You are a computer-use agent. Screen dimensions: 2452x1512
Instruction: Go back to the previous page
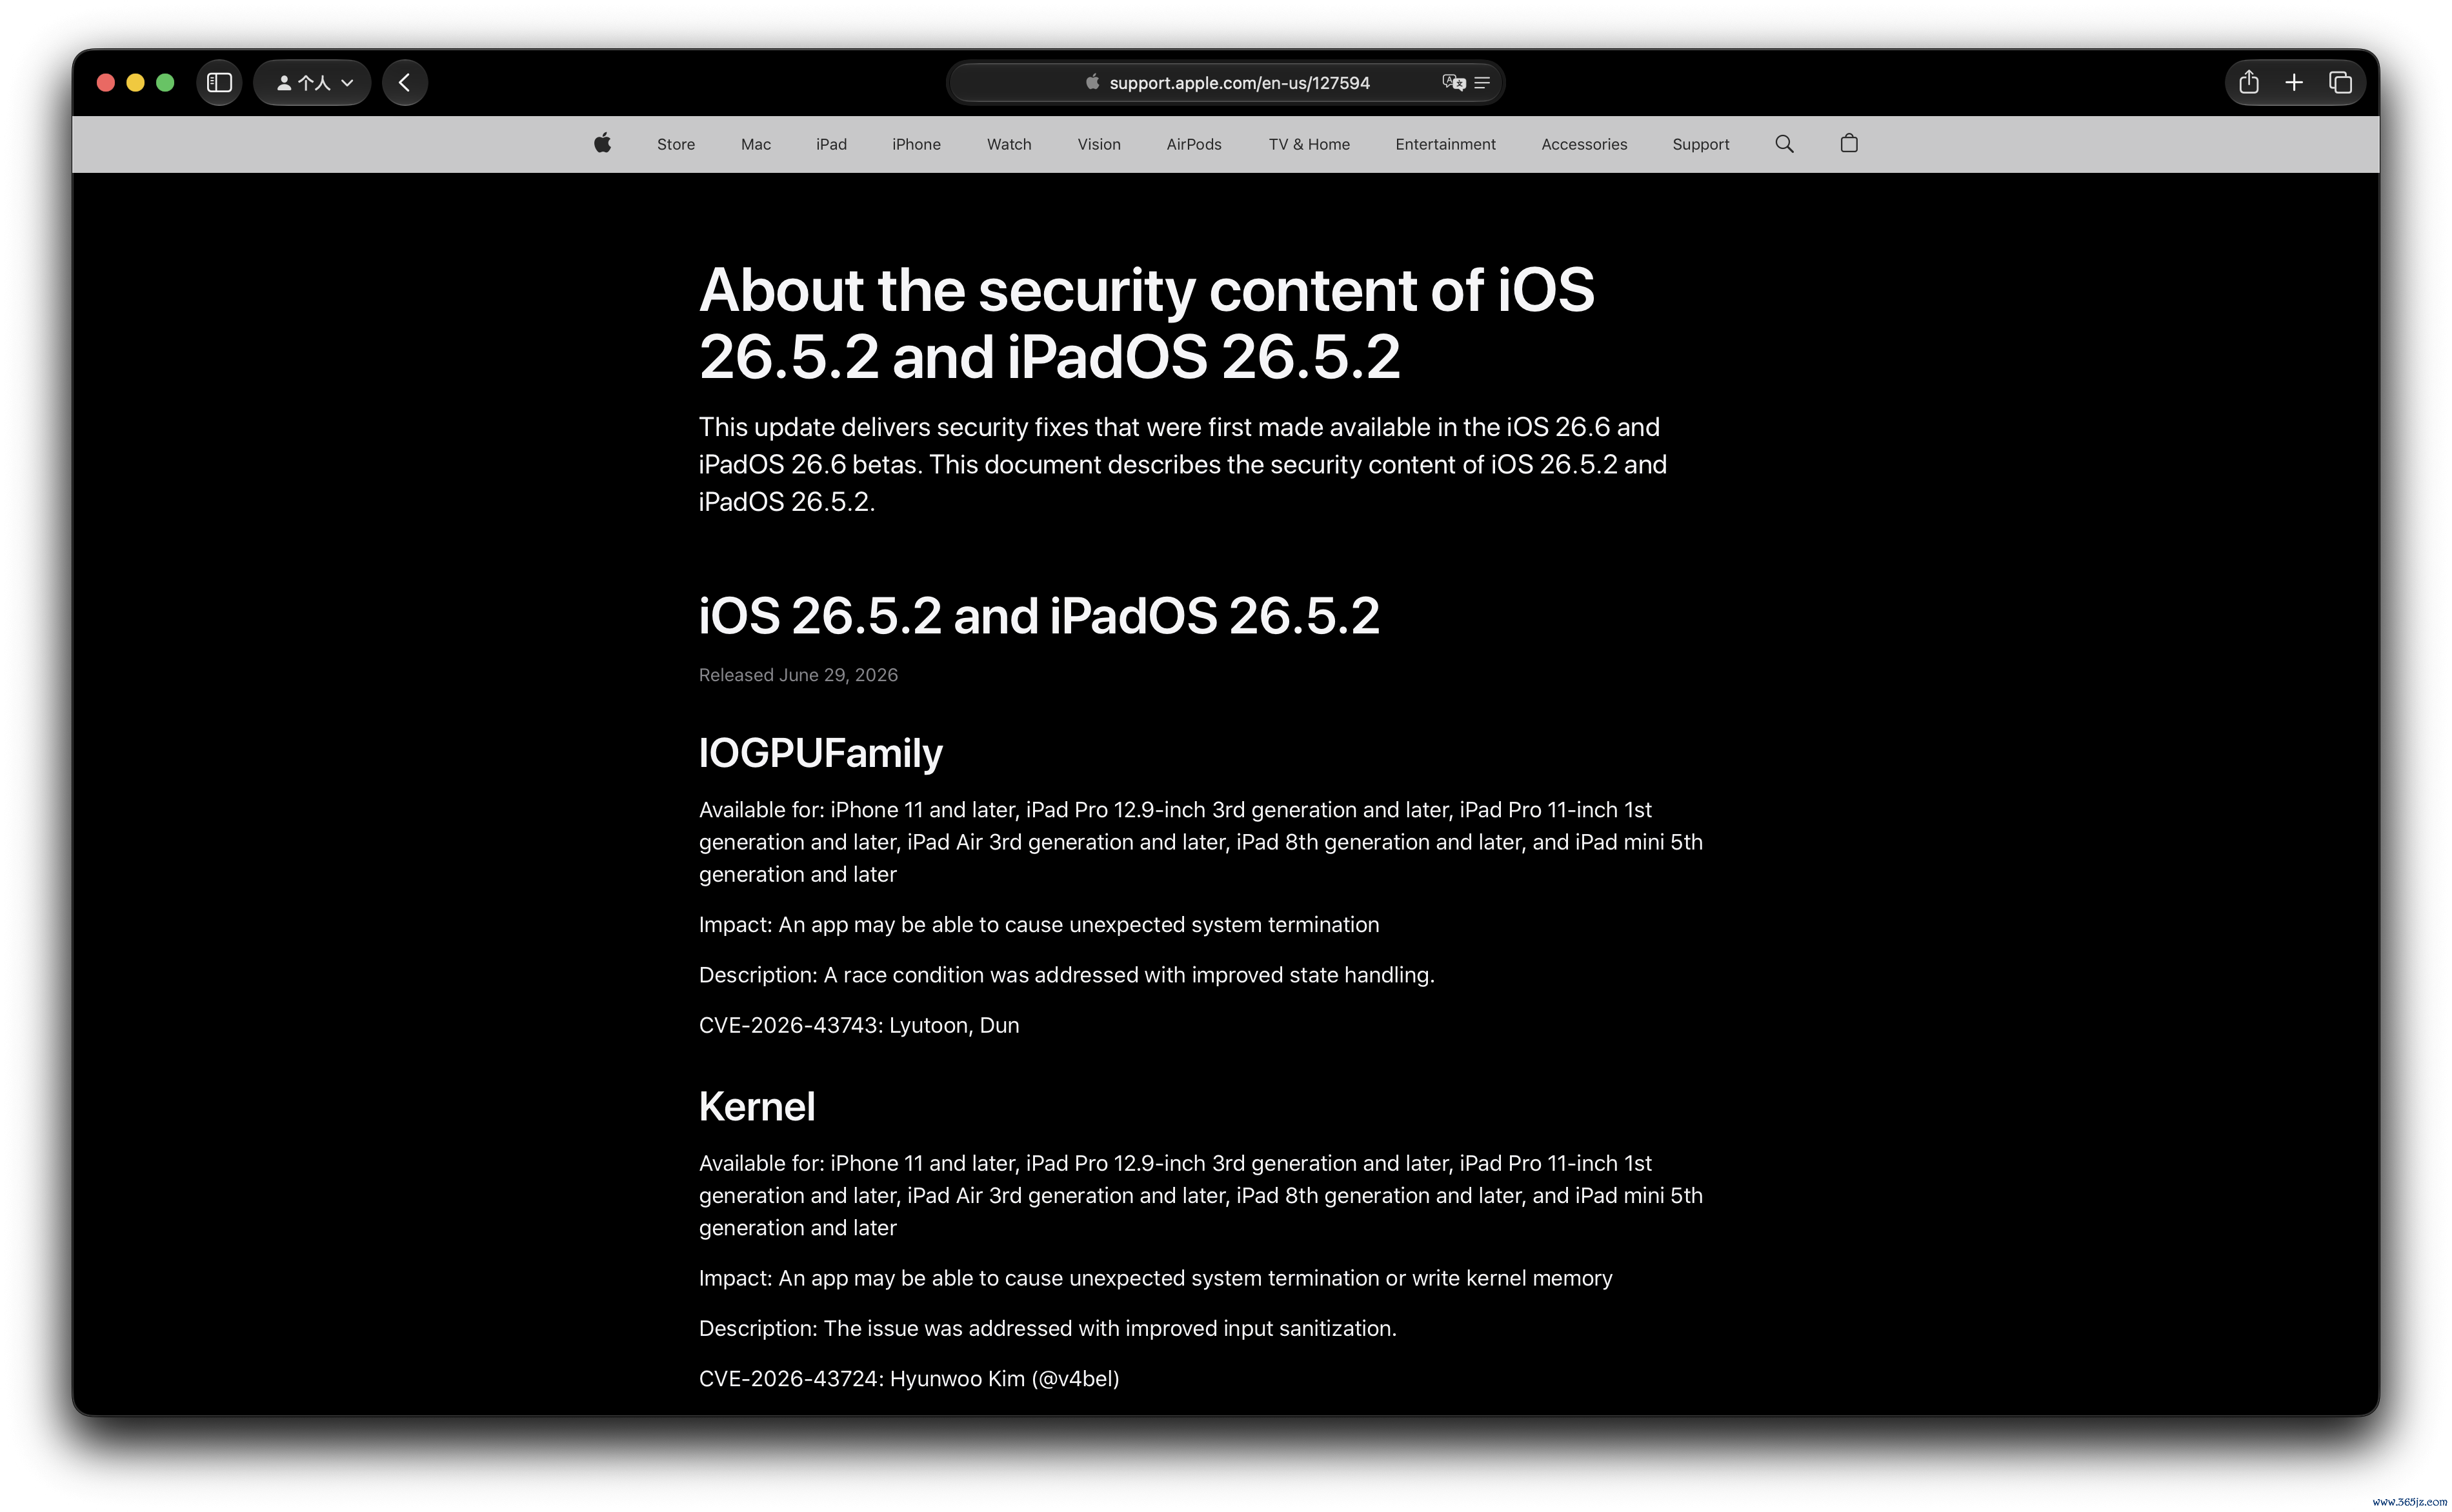(404, 83)
